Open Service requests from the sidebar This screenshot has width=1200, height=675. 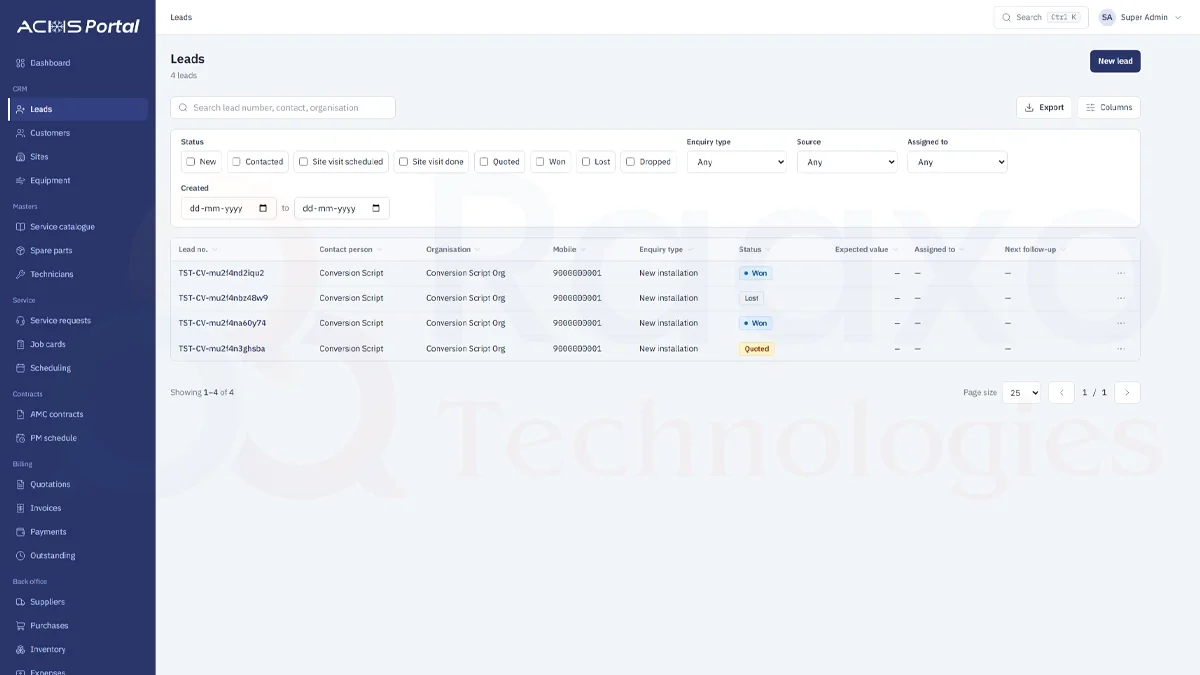click(x=78, y=321)
